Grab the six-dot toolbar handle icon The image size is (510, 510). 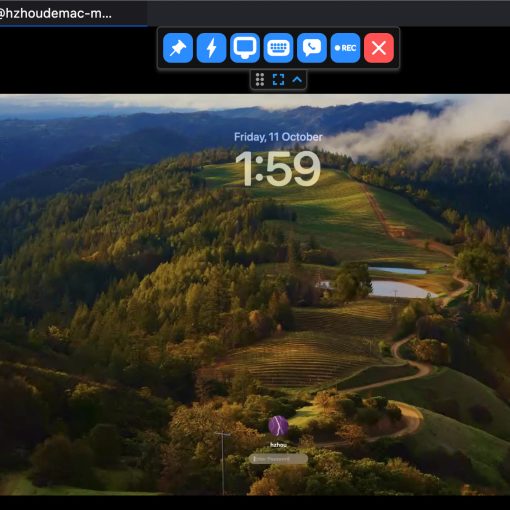[260, 80]
